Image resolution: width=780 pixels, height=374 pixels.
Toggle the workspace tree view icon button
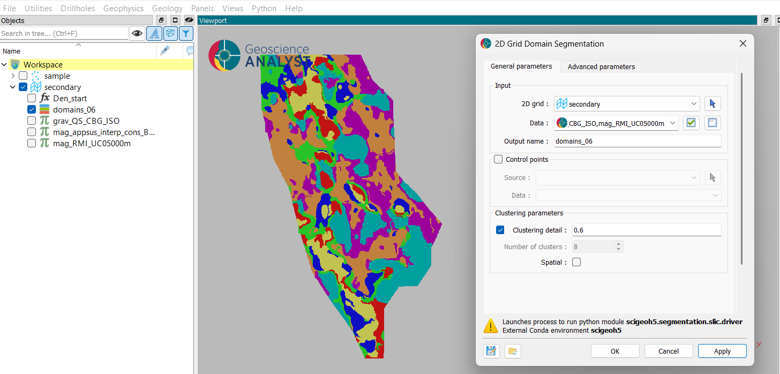pos(170,33)
